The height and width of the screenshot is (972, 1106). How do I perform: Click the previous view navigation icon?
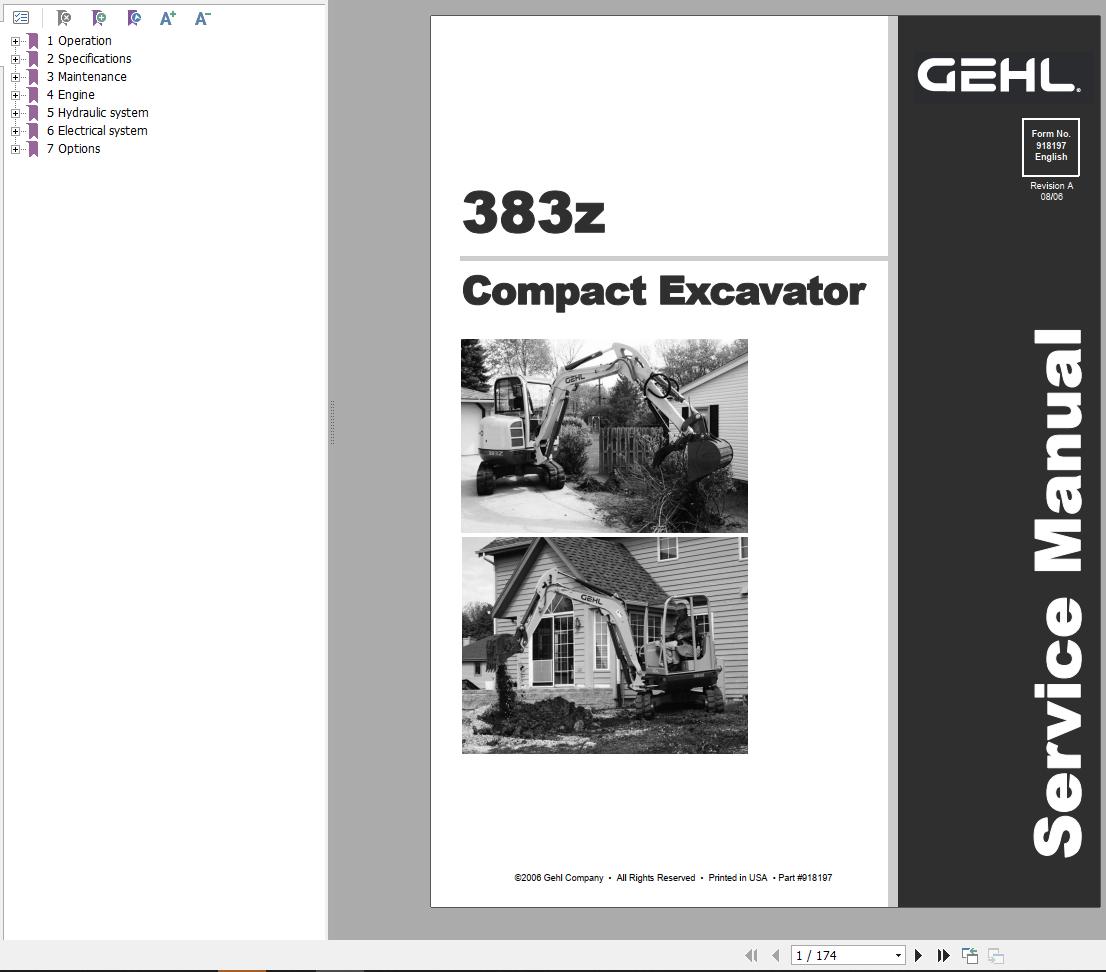[970, 956]
